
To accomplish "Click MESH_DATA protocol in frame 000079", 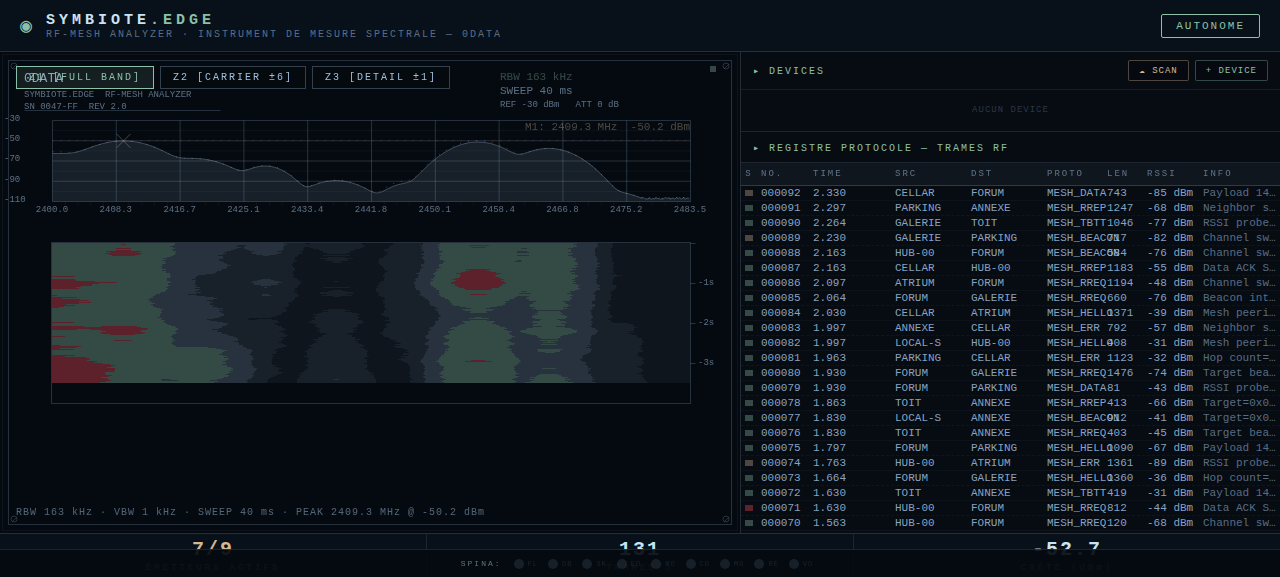I will pyautogui.click(x=1076, y=388).
